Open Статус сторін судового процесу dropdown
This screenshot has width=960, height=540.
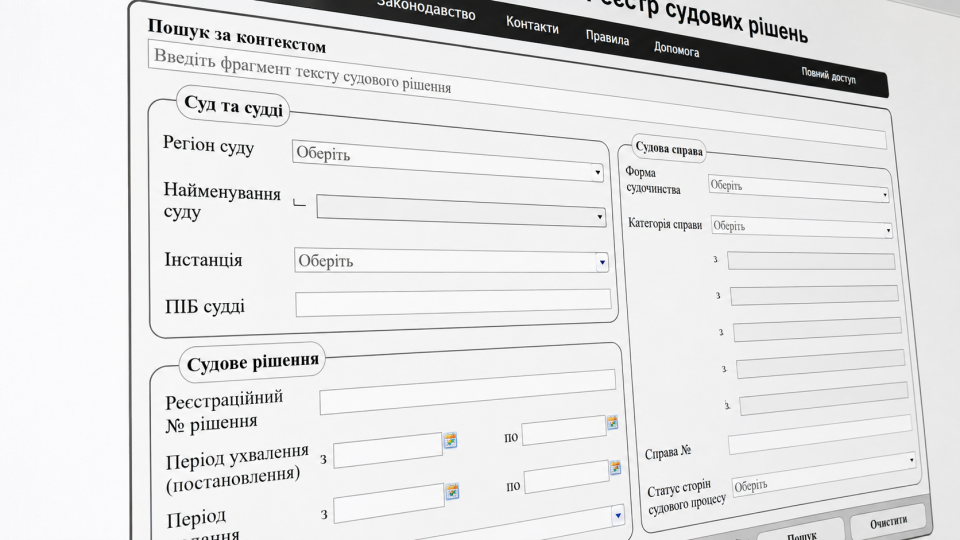coord(823,474)
